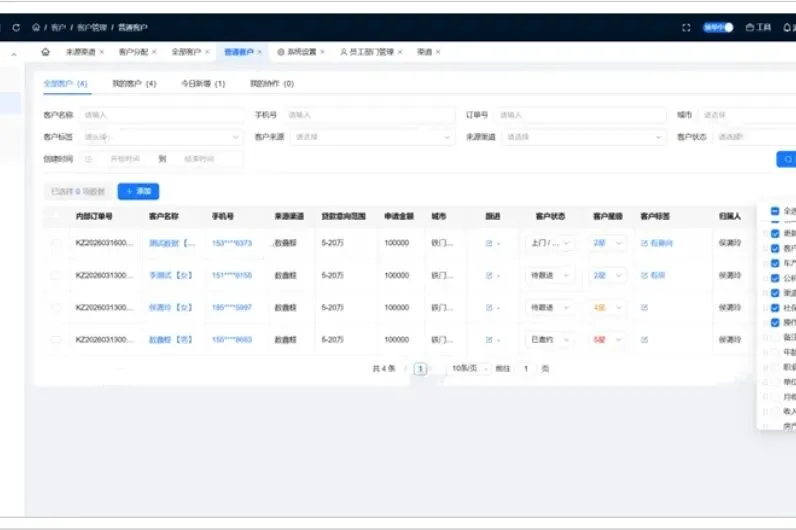Open the 今日新增 (1) sub-tab
The height and width of the screenshot is (530, 796).
click(203, 83)
